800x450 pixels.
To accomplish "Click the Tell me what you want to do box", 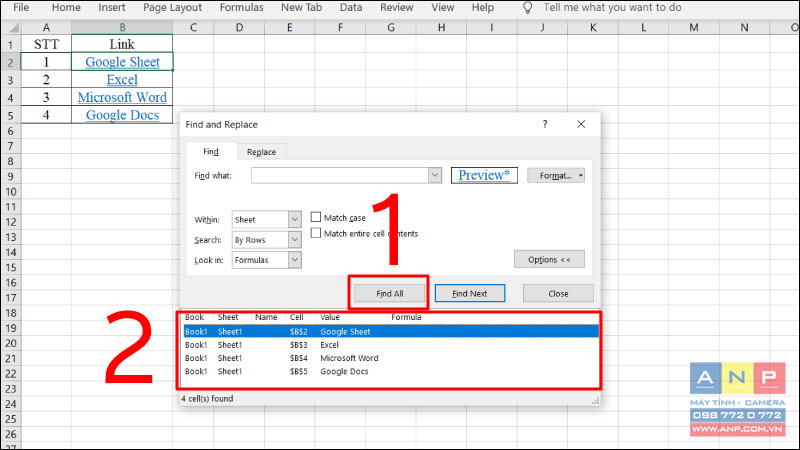I will [612, 7].
